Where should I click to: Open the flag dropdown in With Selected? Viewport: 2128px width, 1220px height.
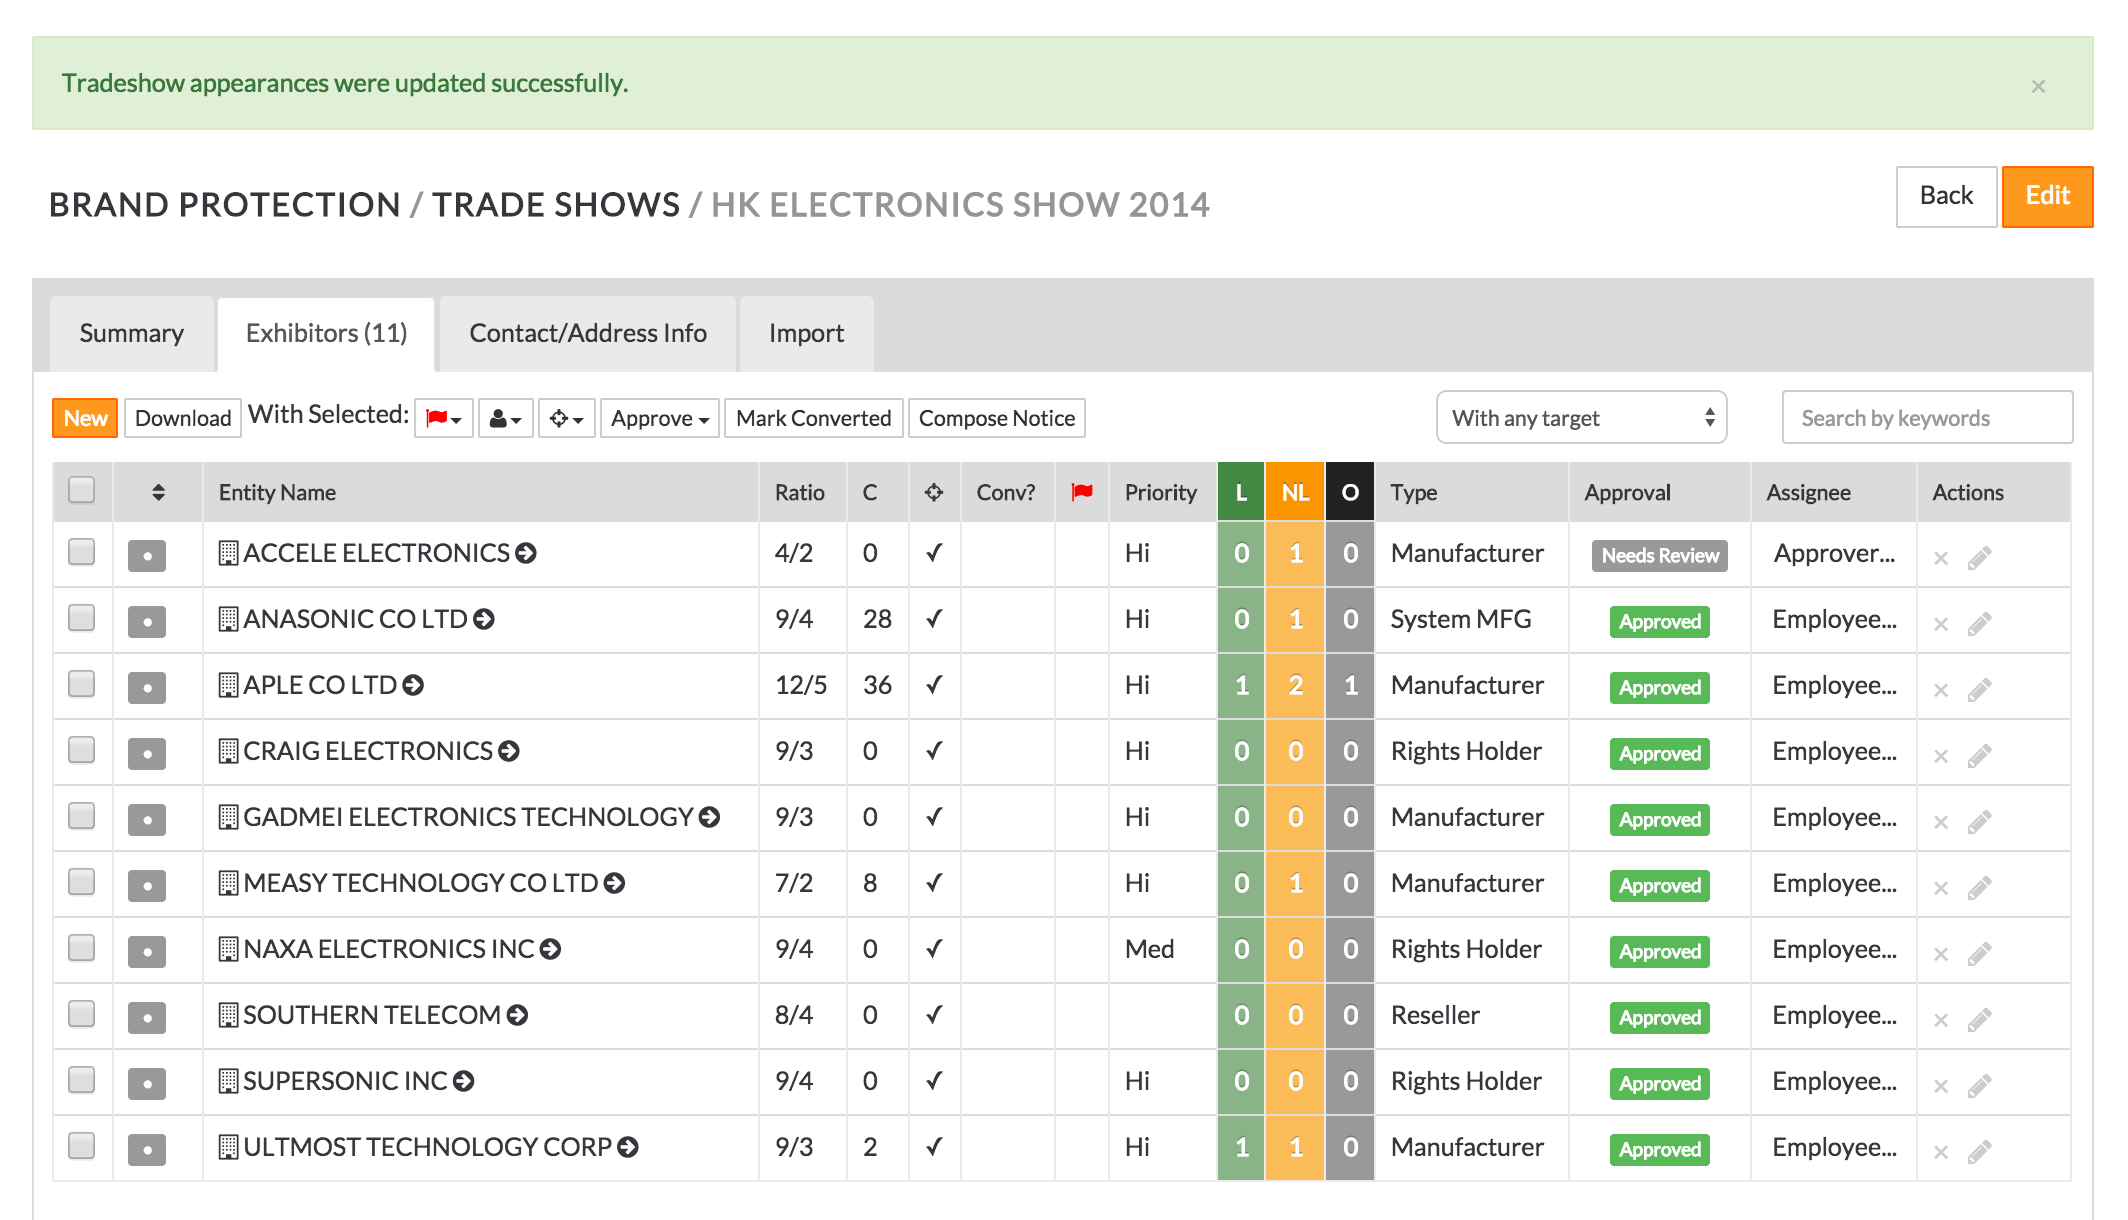(443, 418)
